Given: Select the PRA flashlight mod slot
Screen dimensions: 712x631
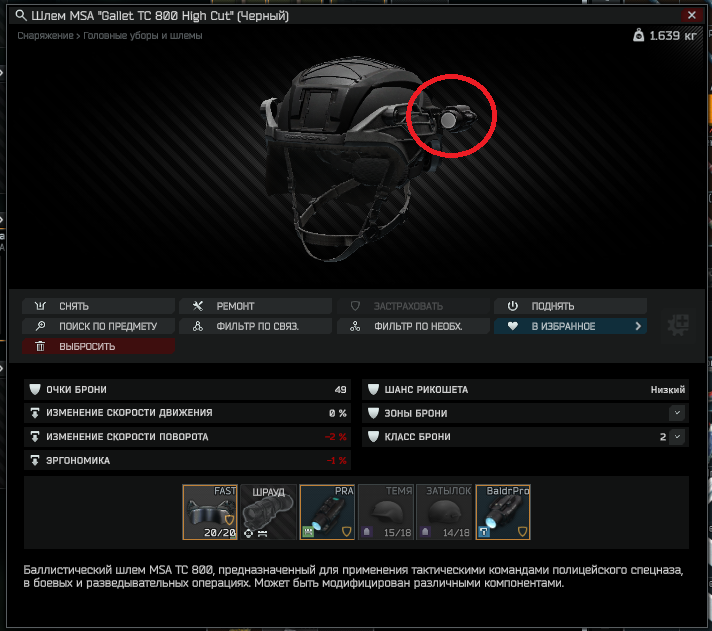Looking at the screenshot, I should 327,512.
